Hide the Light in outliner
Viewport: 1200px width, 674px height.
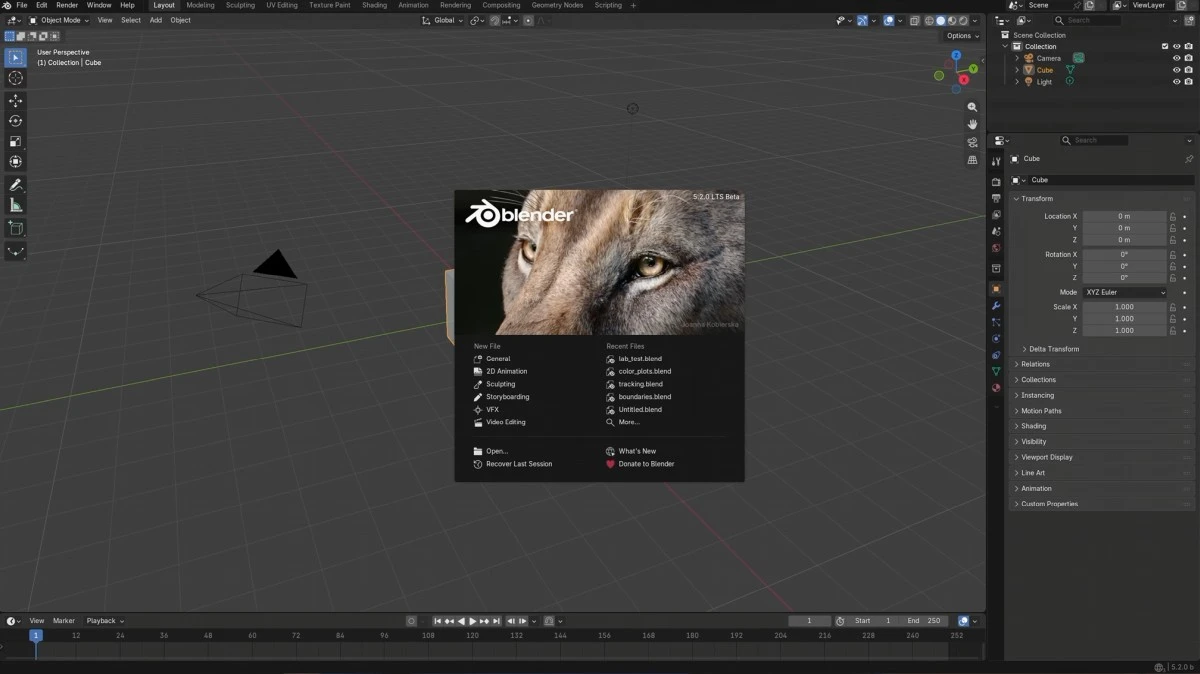(x=1176, y=82)
